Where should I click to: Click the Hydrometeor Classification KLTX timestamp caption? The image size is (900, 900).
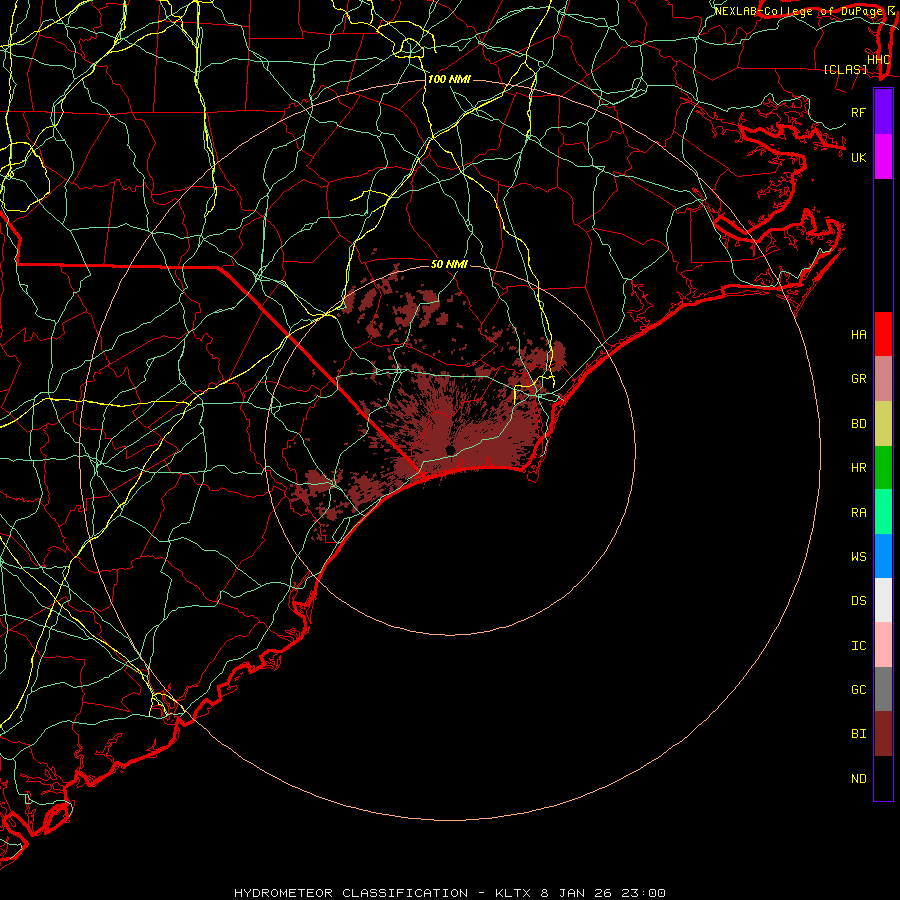tap(450, 893)
